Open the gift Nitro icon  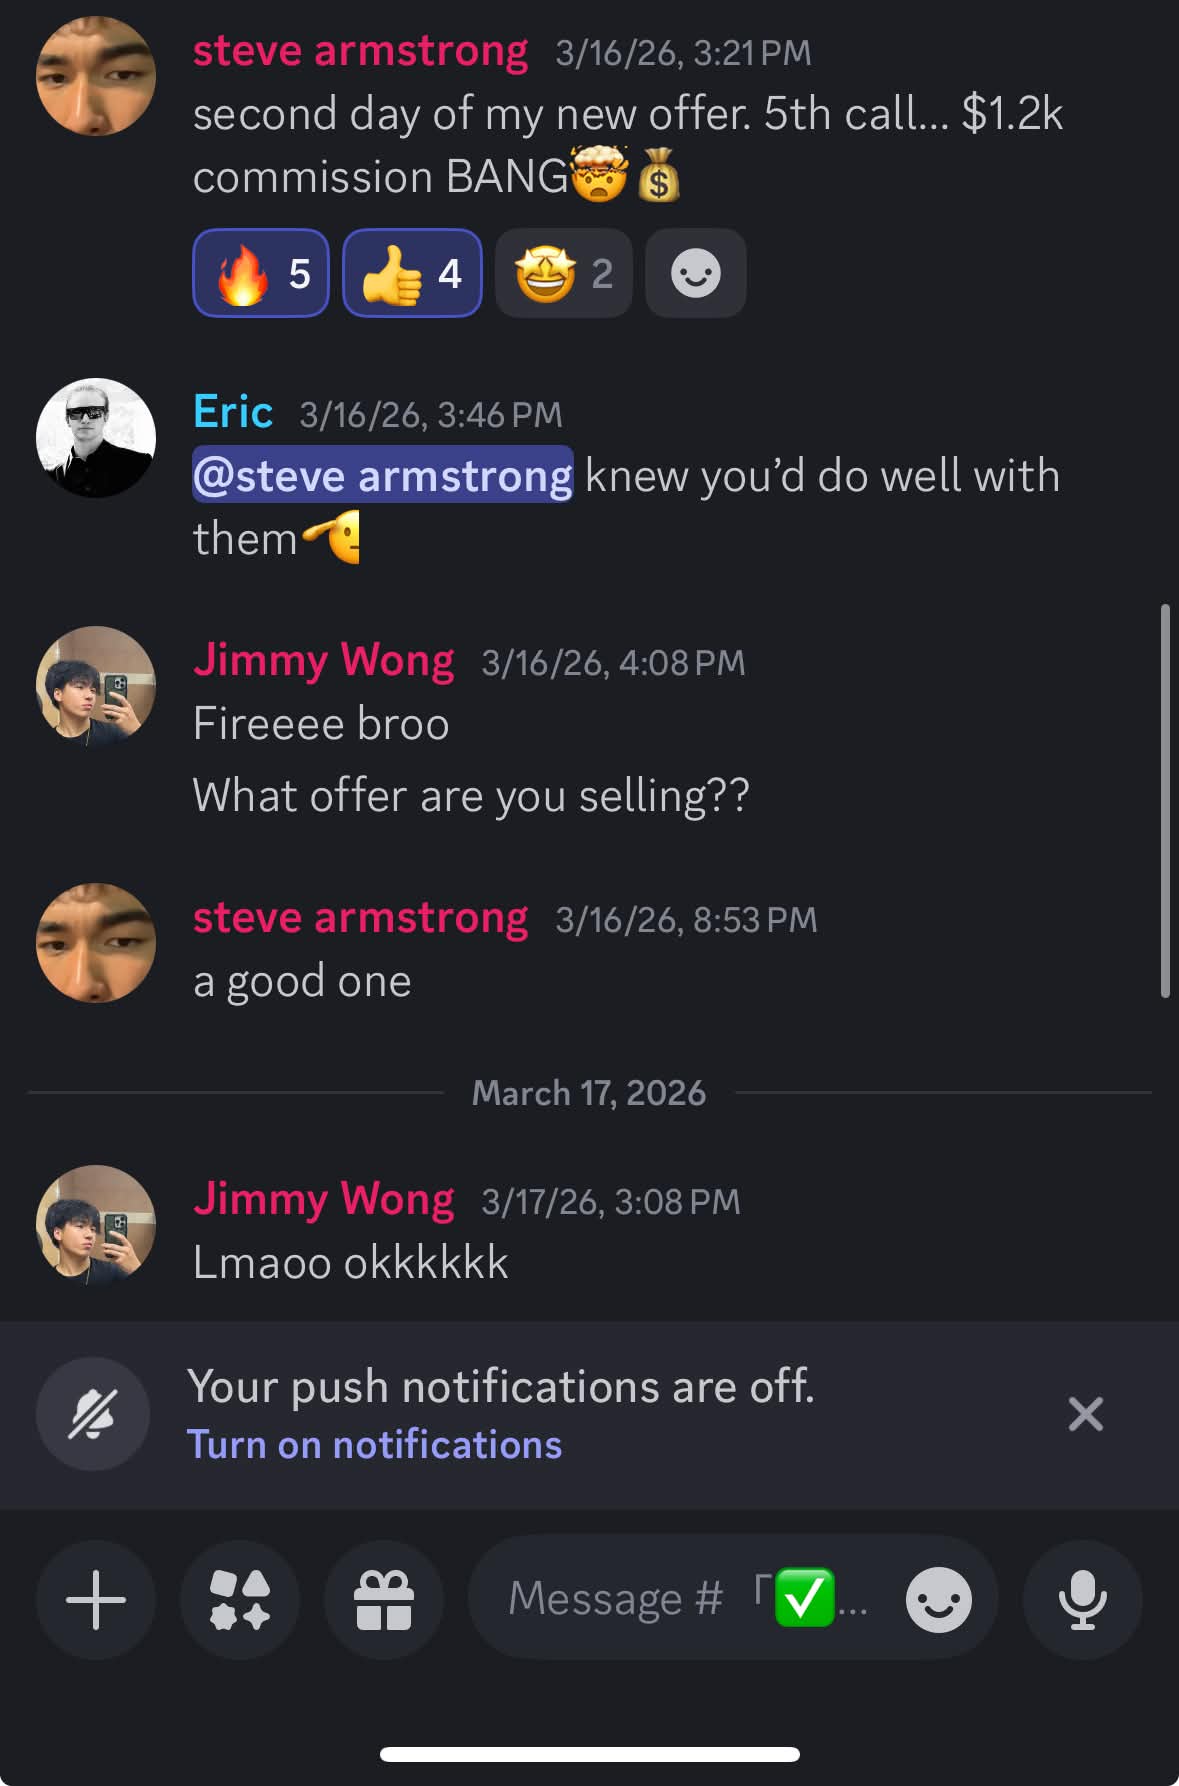coord(384,1599)
